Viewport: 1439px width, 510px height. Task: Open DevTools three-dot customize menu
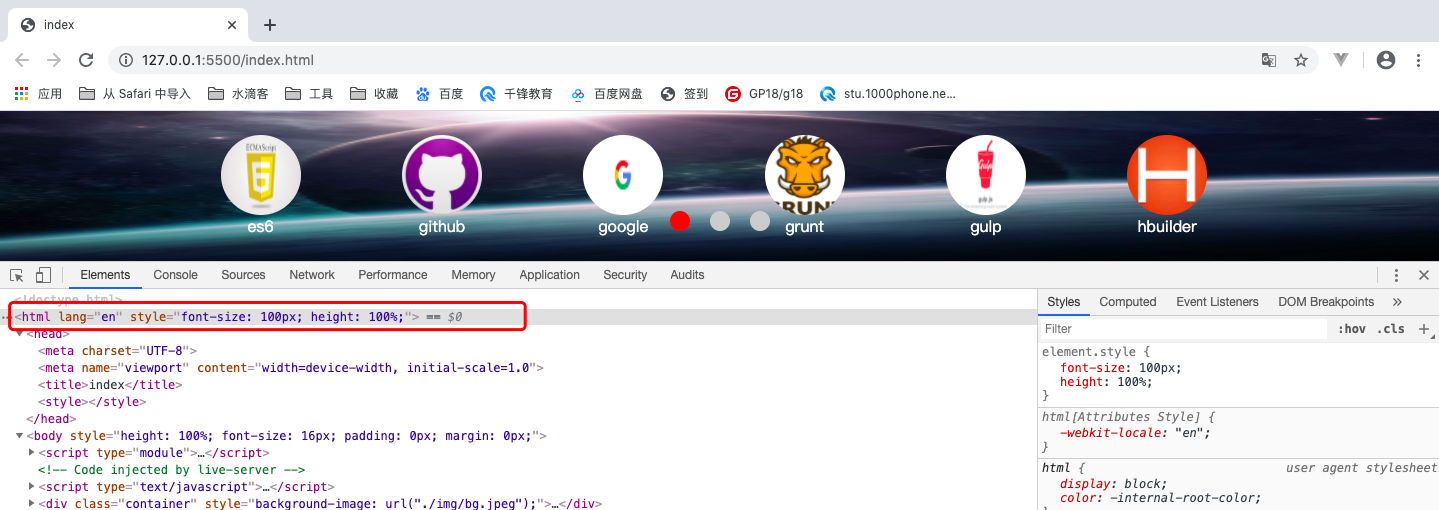pyautogui.click(x=1396, y=275)
